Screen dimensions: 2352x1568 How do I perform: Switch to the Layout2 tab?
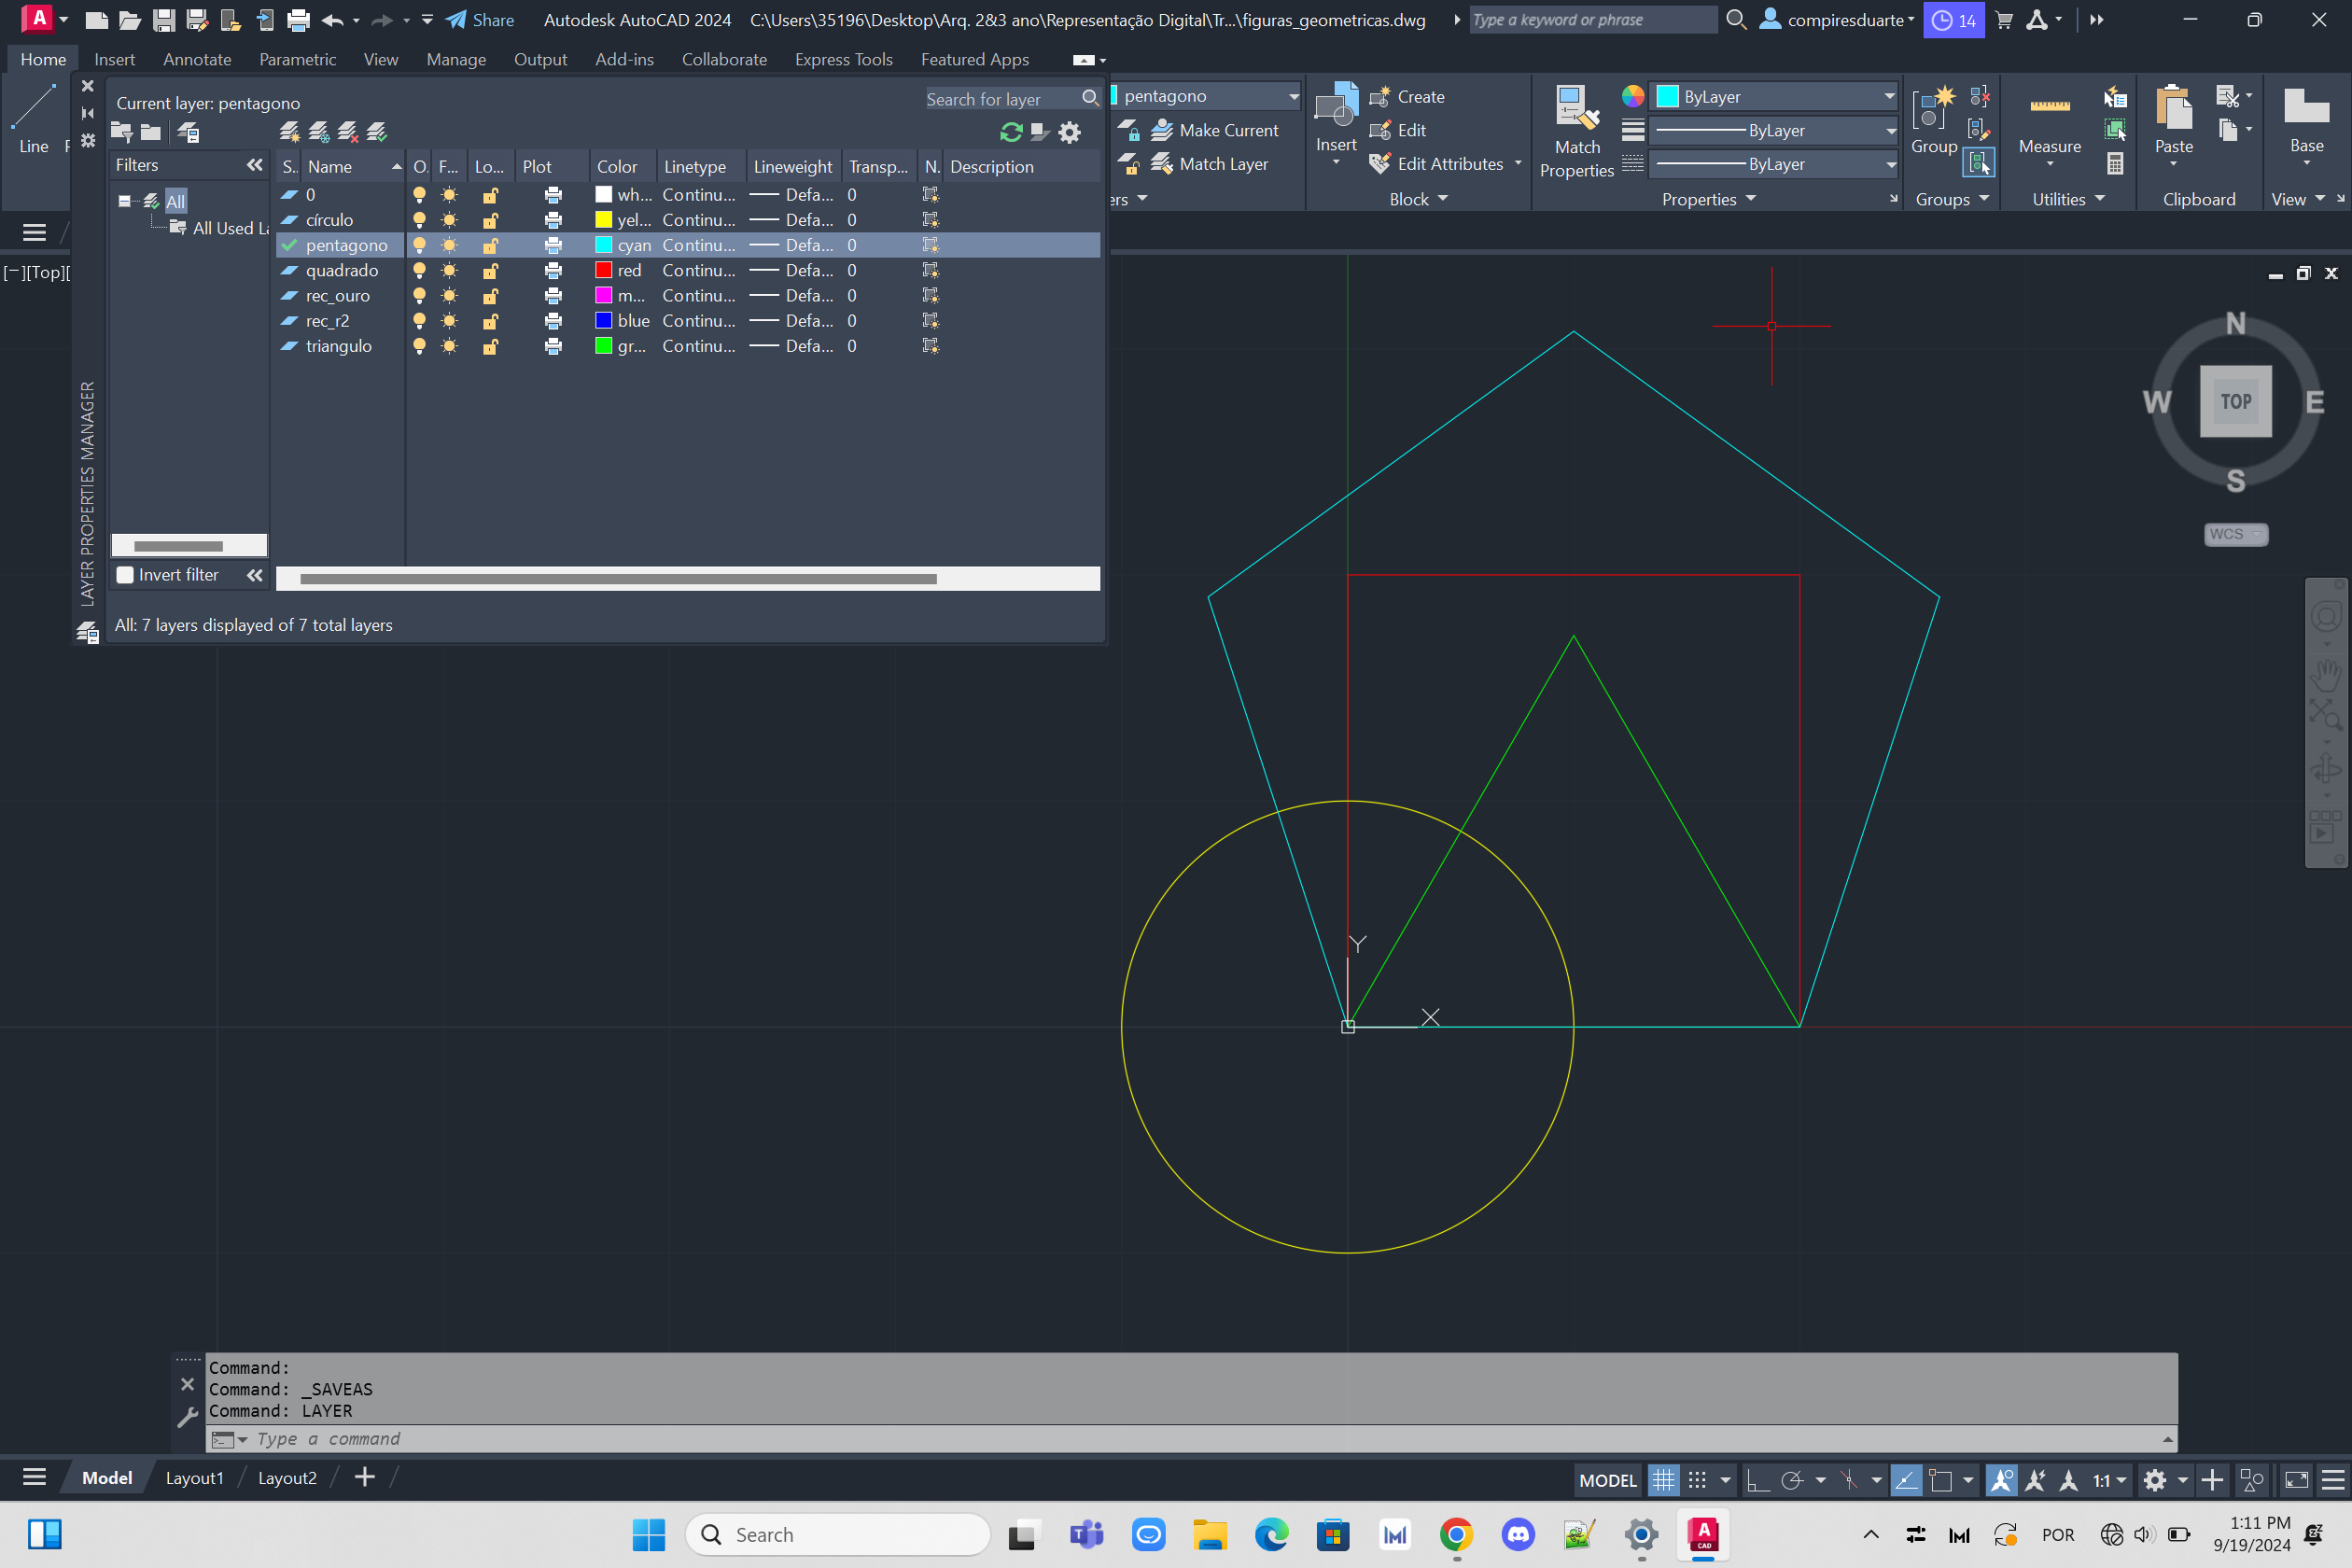click(287, 1477)
